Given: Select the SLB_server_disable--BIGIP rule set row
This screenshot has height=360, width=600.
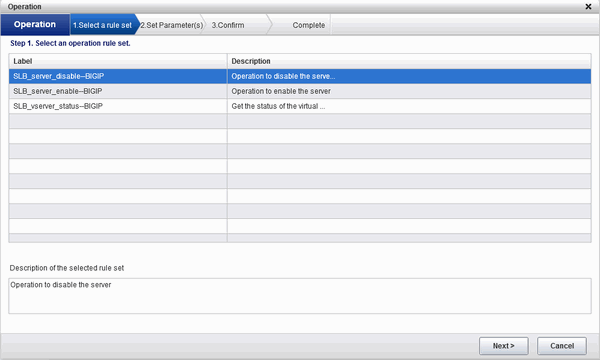Looking at the screenshot, I should [x=300, y=76].
